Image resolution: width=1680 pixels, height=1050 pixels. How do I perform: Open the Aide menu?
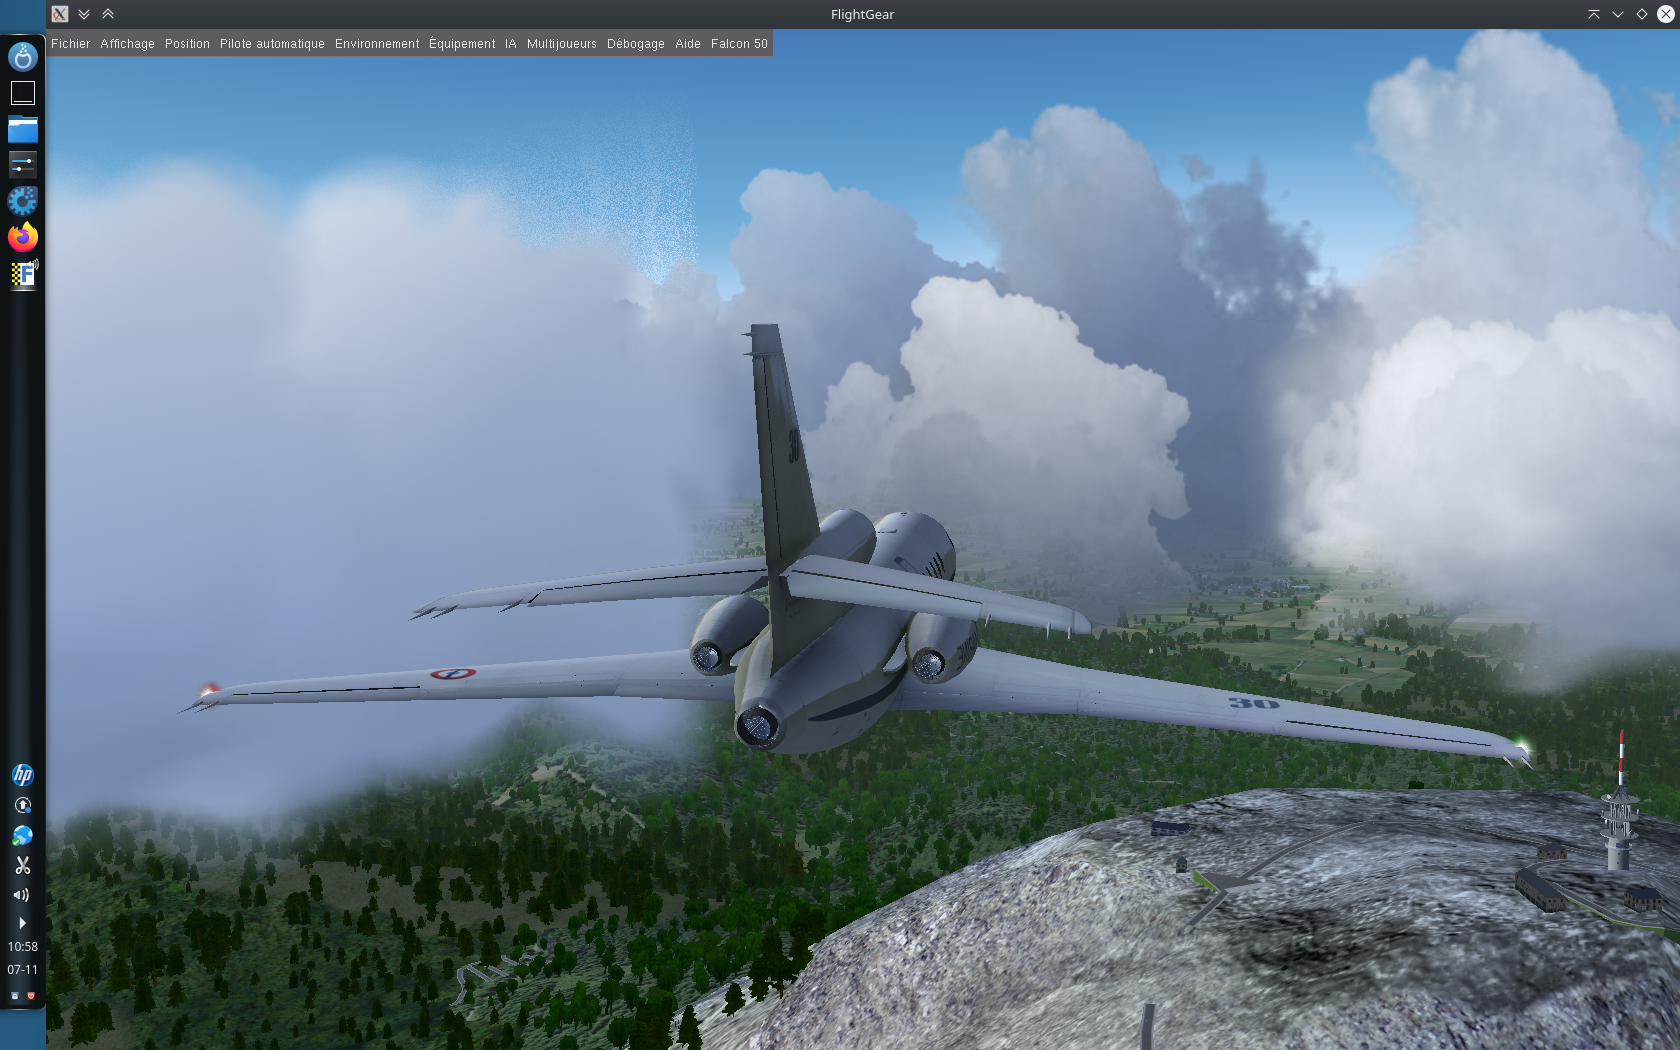(687, 44)
